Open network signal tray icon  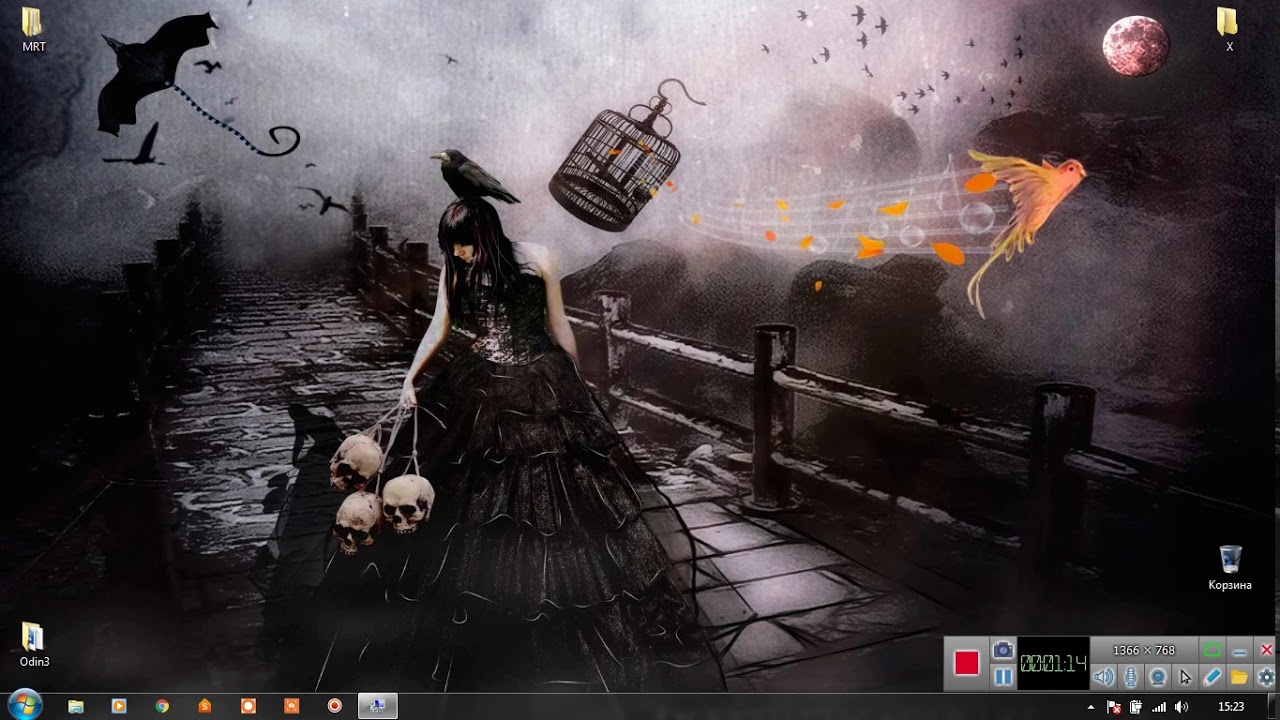pyautogui.click(x=1159, y=707)
